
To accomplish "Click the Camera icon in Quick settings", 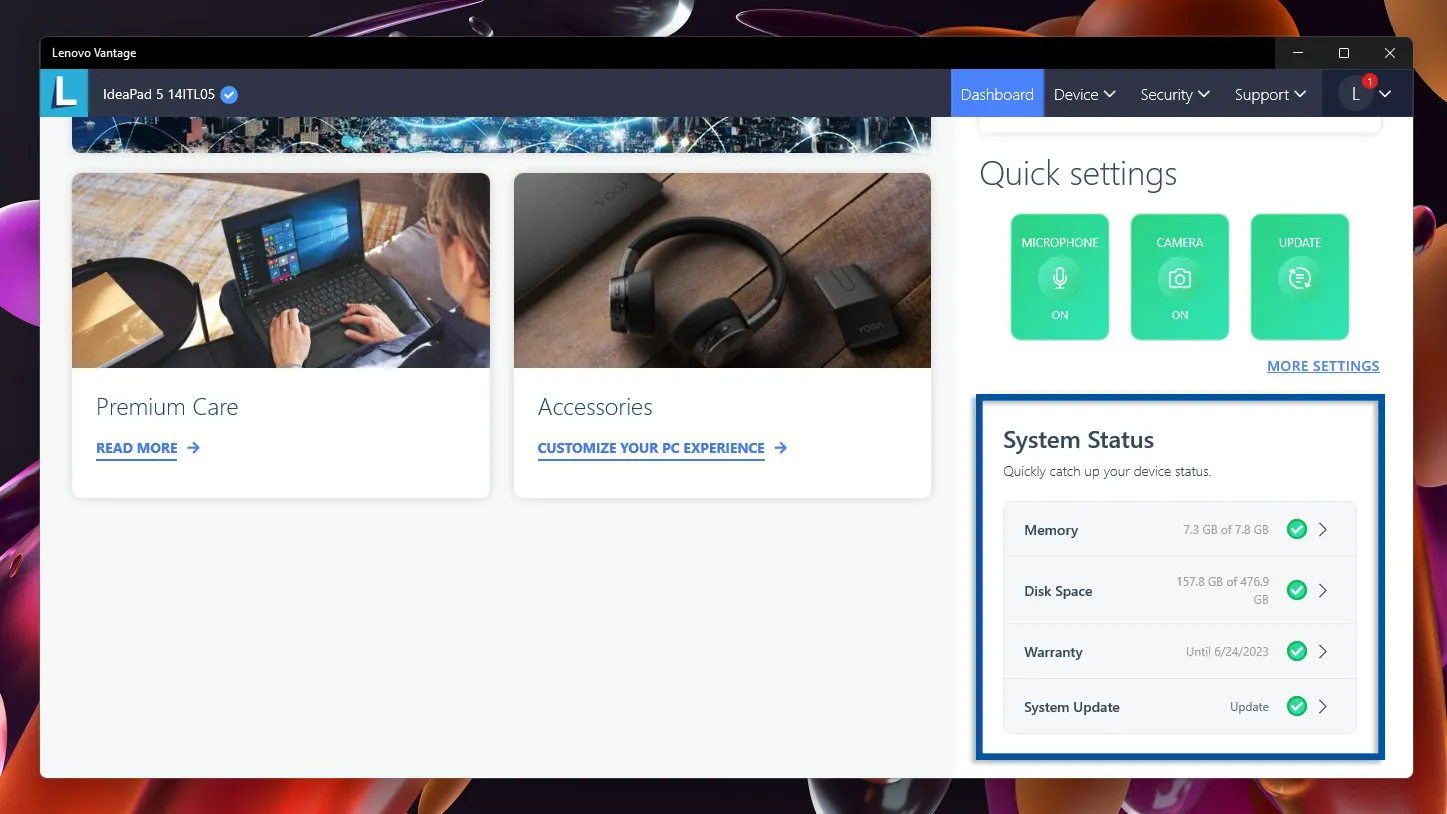I will point(1179,277).
